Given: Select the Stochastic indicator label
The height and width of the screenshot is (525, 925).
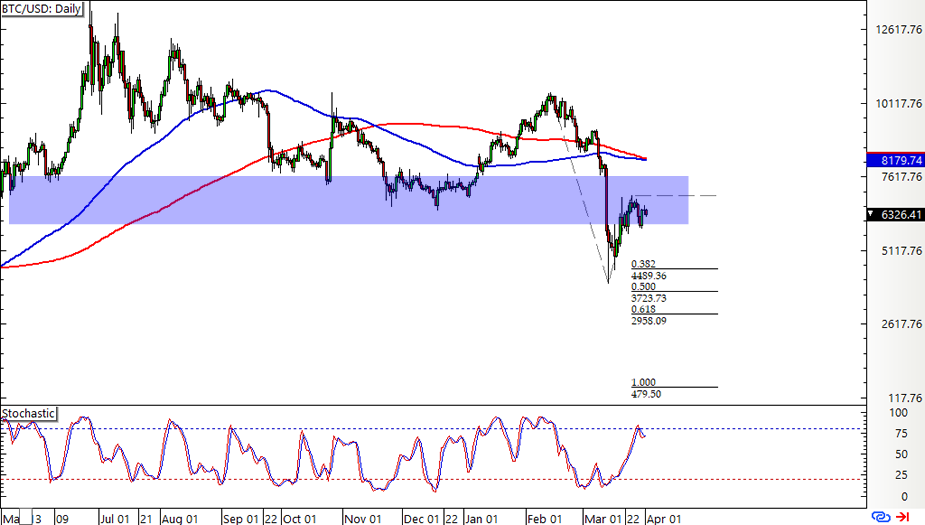Looking at the screenshot, I should 28,414.
